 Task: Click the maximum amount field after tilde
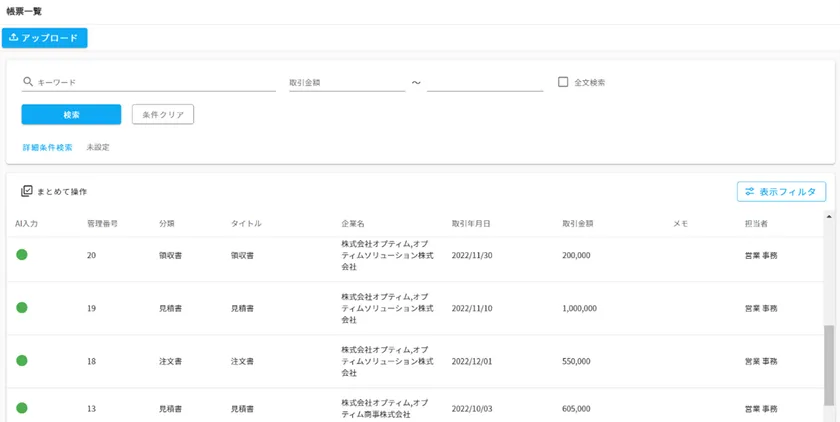click(484, 83)
